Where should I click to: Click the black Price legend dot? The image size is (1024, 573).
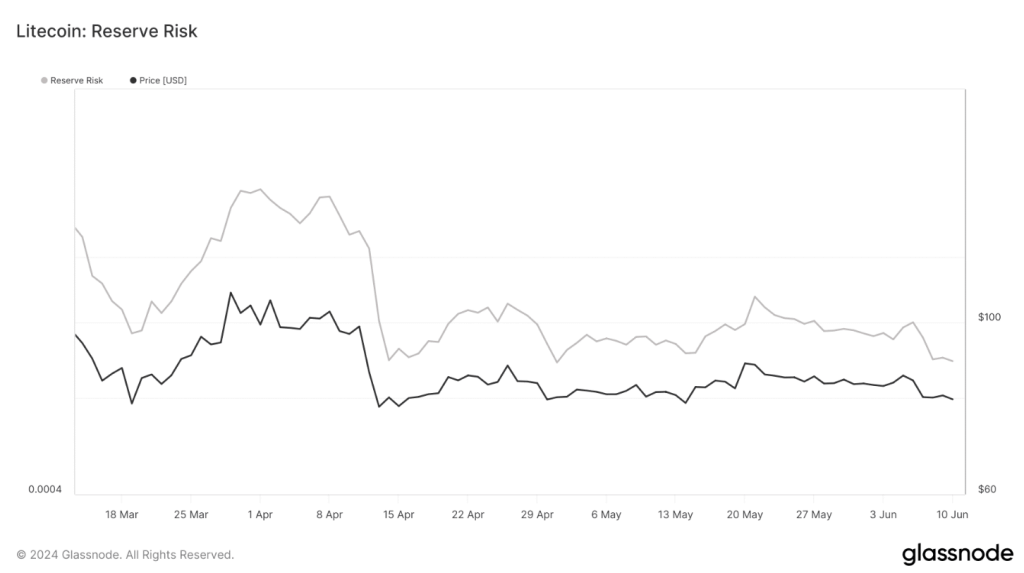pos(133,80)
